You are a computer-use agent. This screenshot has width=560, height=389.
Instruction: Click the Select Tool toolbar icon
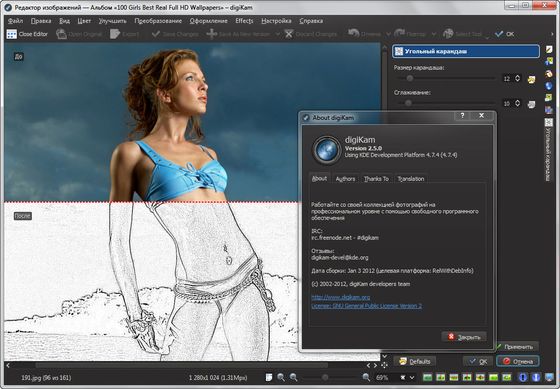pos(448,34)
